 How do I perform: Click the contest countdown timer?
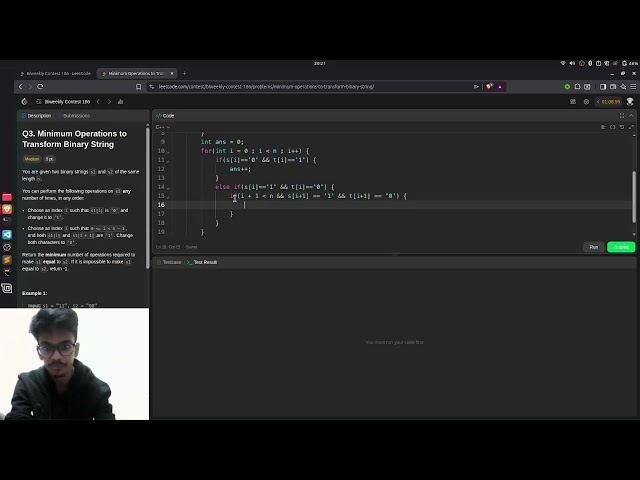pyautogui.click(x=609, y=102)
